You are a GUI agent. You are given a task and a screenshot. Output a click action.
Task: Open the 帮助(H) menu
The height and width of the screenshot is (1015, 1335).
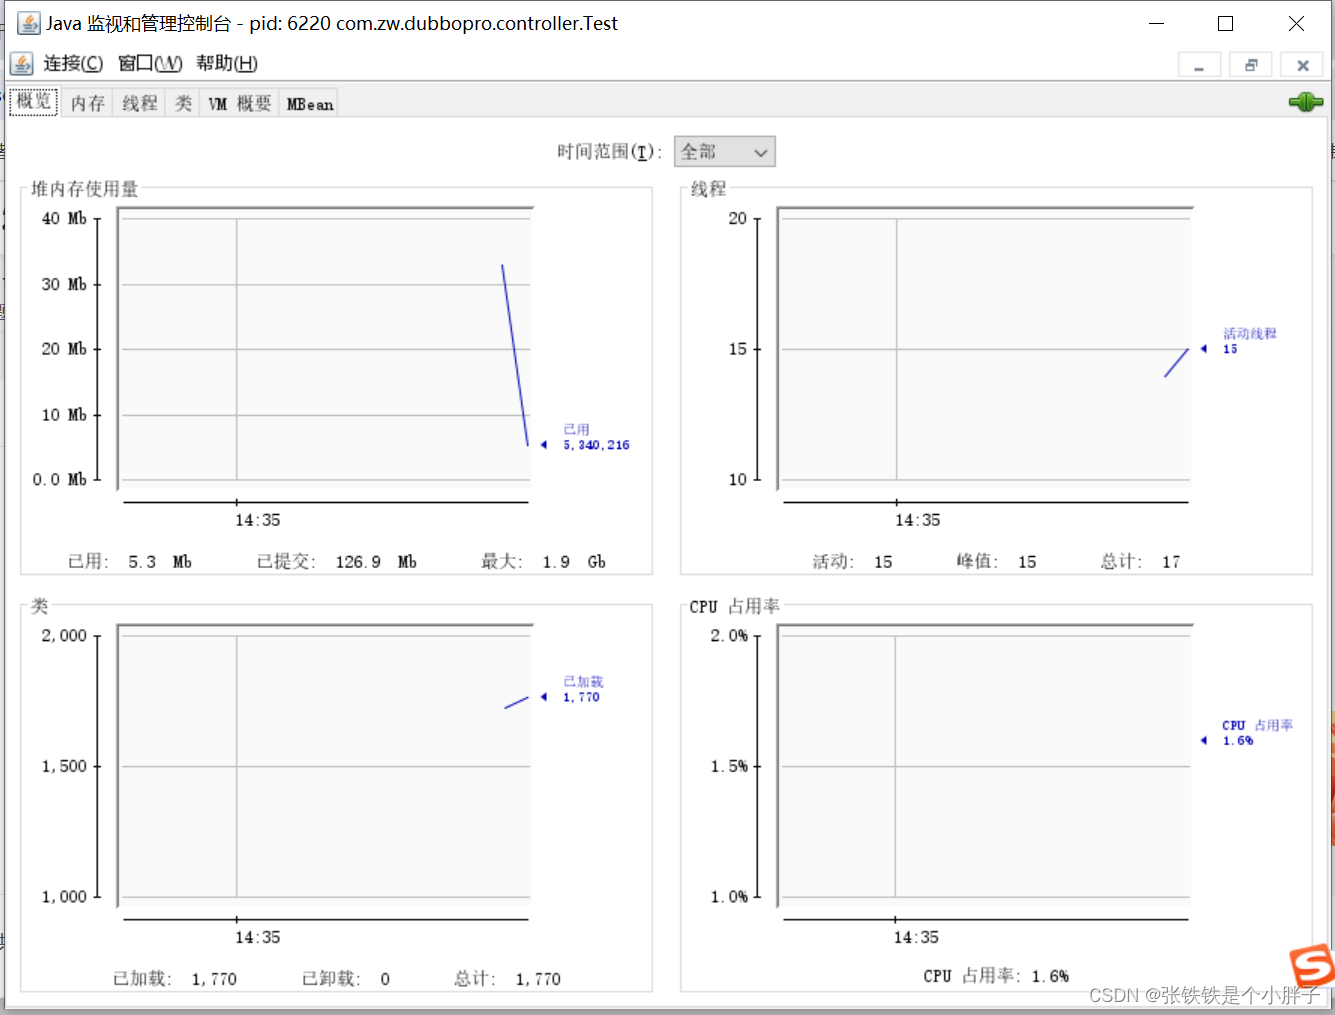coord(227,64)
